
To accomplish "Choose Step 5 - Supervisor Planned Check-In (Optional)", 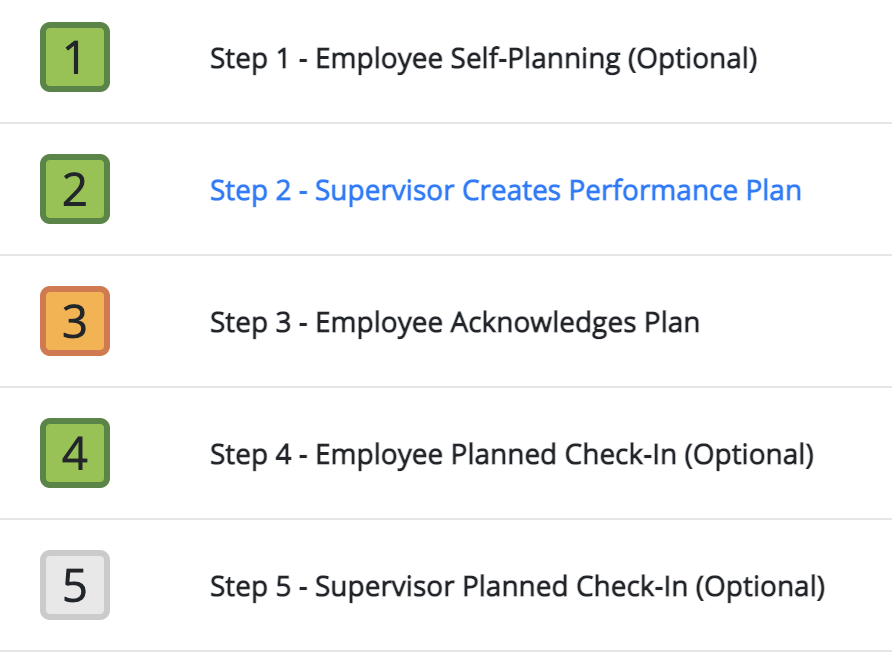I will [x=517, y=587].
